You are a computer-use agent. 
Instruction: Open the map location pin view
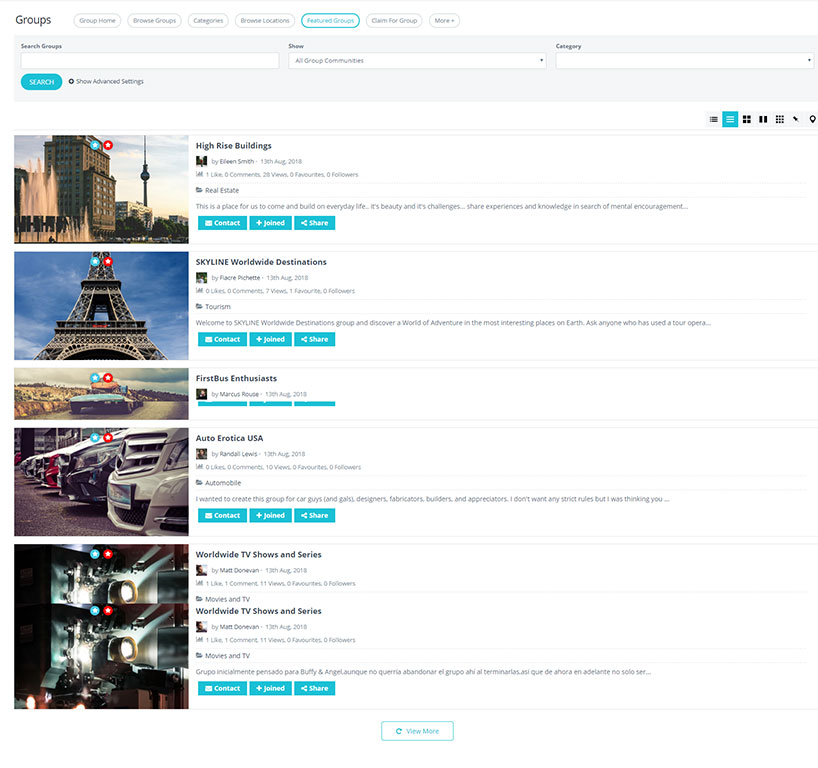coord(812,119)
